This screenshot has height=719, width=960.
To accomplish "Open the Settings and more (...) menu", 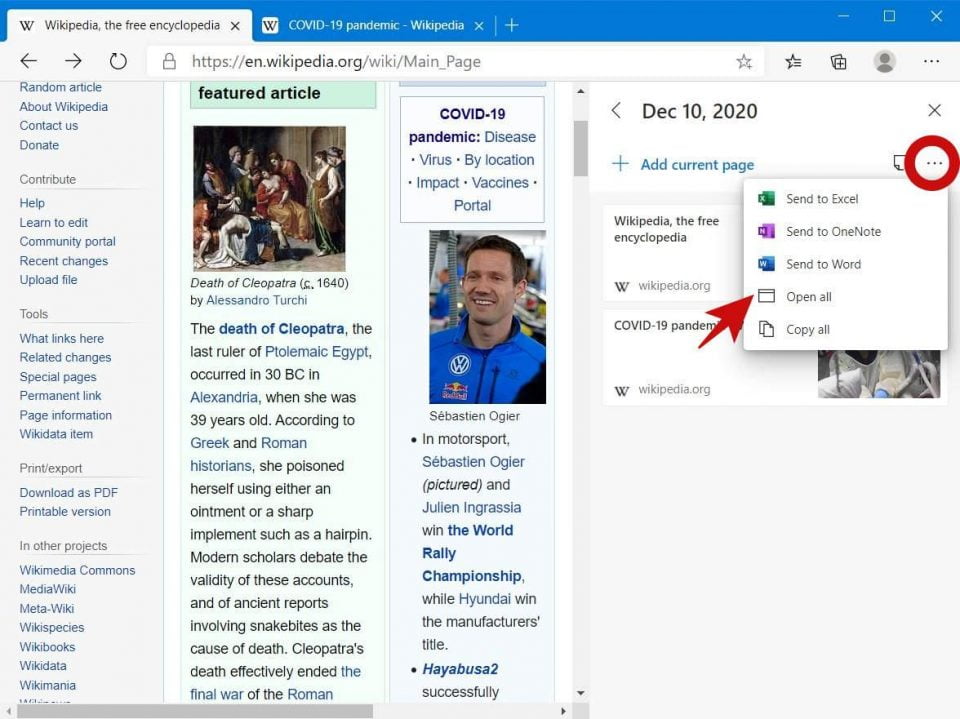I will click(x=931, y=60).
